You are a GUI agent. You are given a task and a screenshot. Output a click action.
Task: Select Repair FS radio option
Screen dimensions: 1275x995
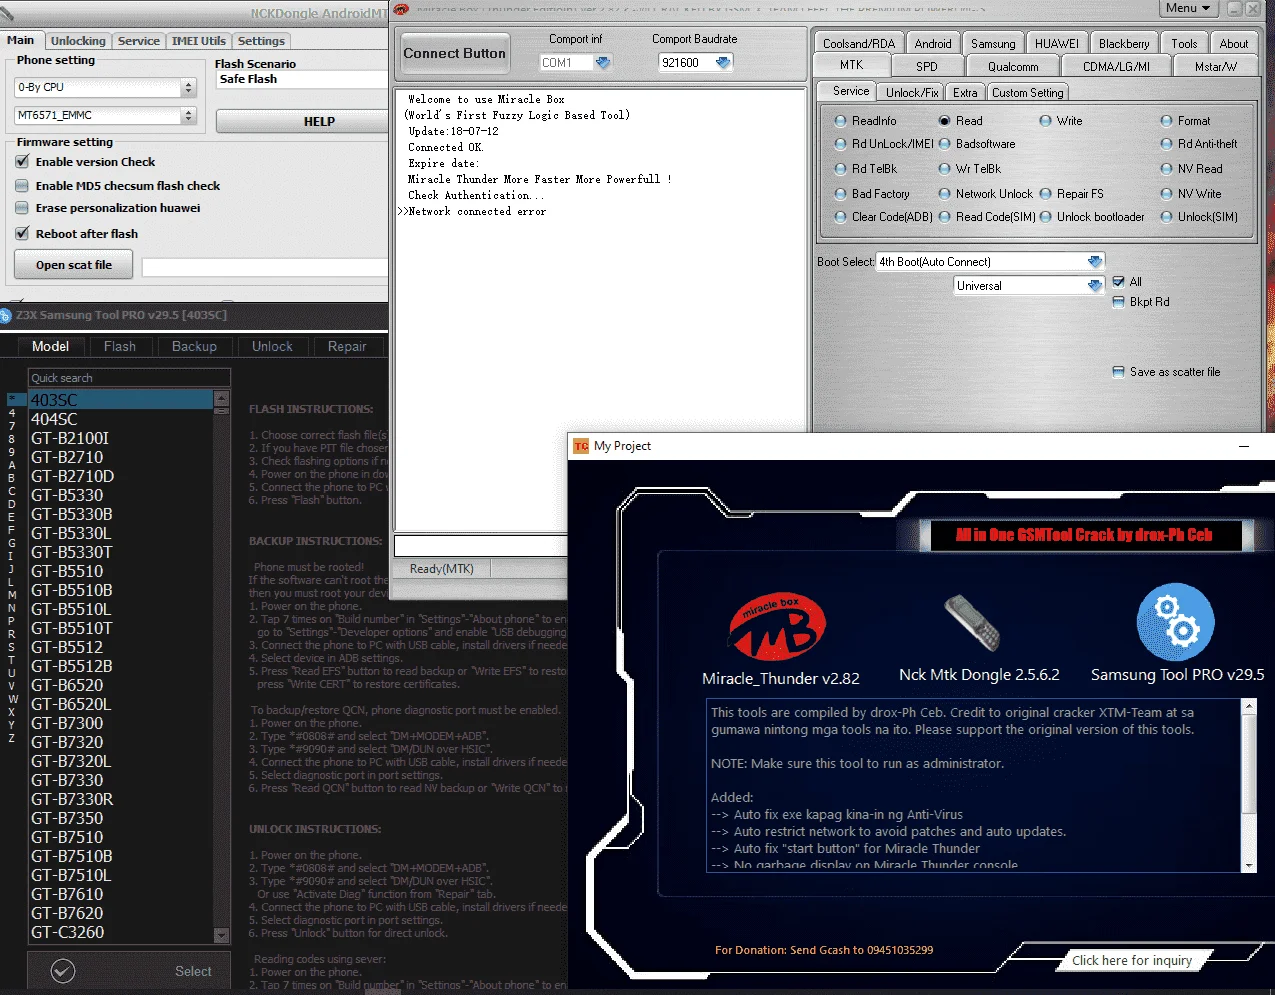point(1045,194)
